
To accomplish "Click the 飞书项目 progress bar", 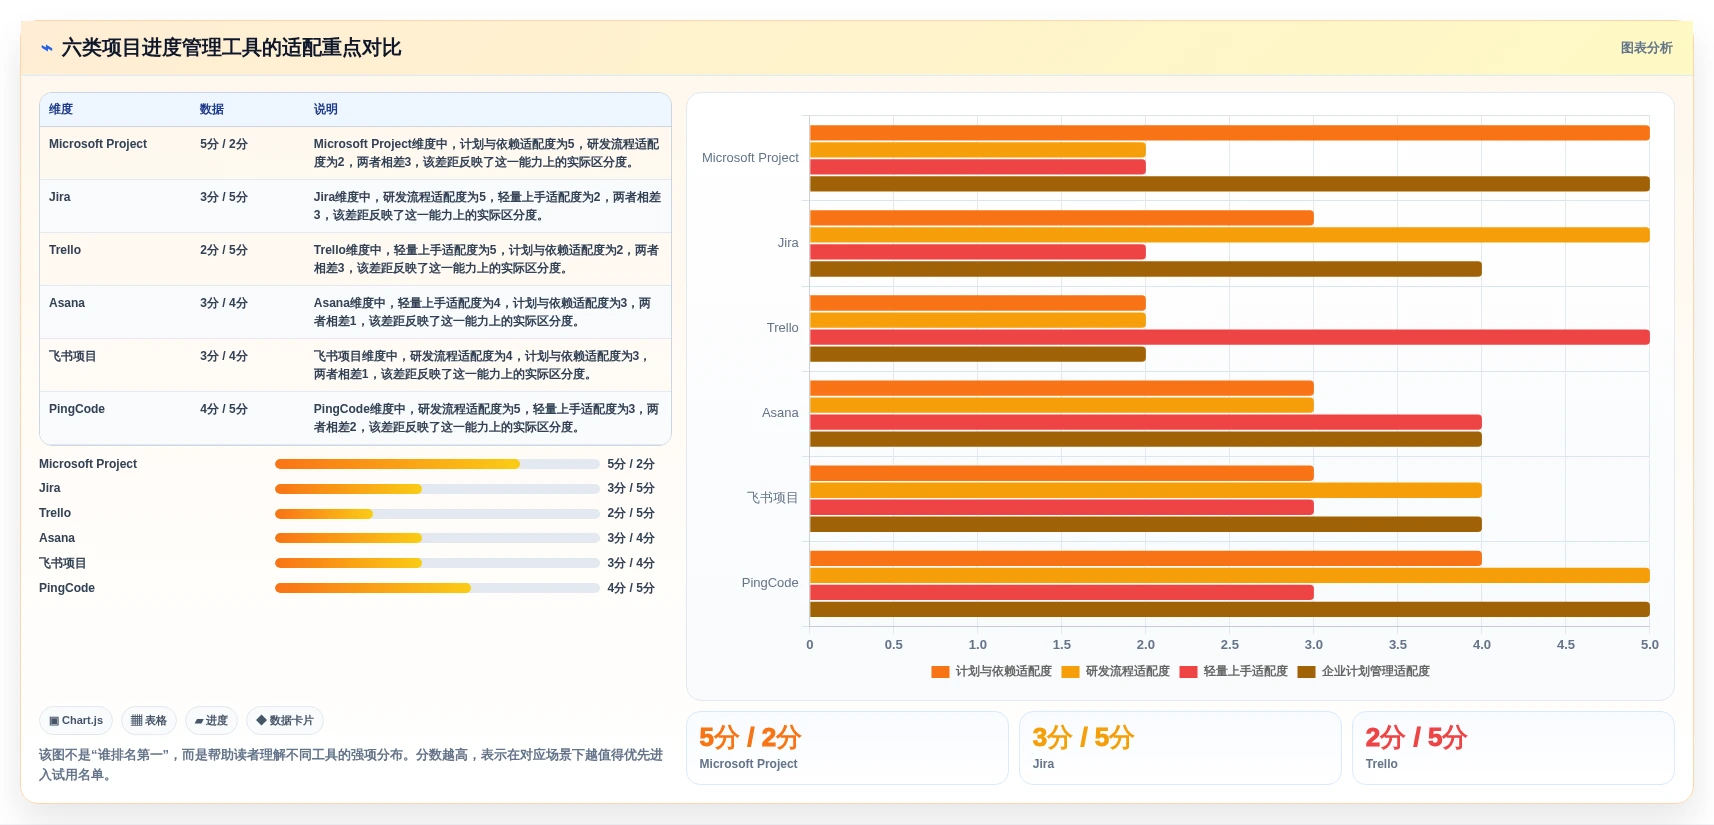I will [437, 563].
